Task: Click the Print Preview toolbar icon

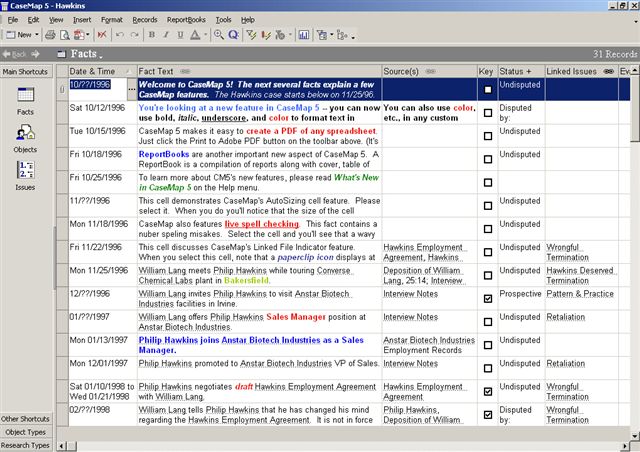Action: tap(67, 34)
